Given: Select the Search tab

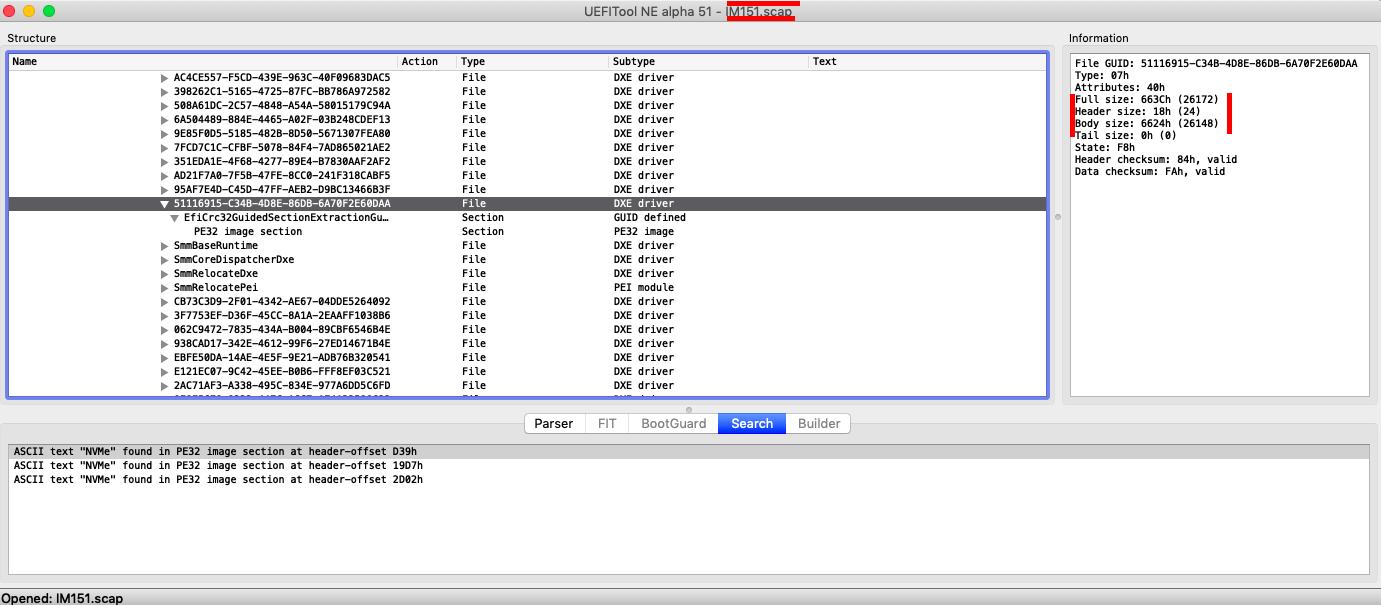Looking at the screenshot, I should (x=752, y=424).
